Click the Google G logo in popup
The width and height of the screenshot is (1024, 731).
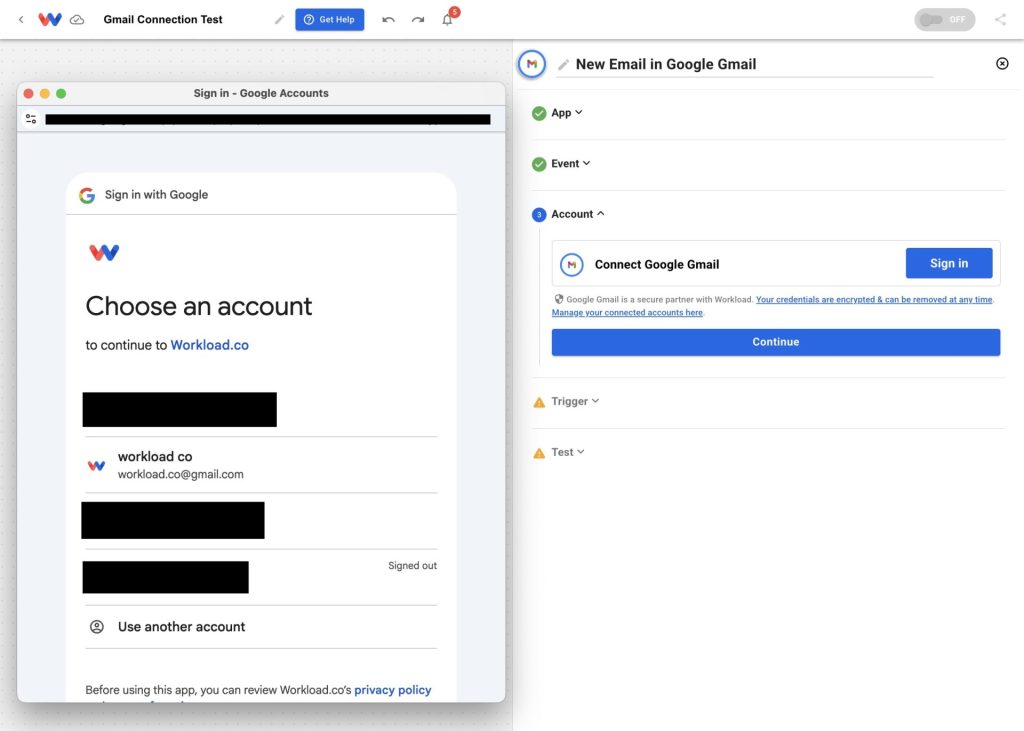[x=87, y=195]
